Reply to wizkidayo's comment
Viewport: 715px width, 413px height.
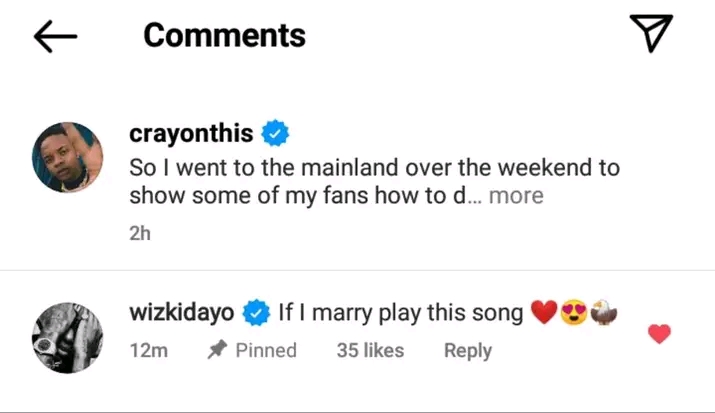click(468, 350)
